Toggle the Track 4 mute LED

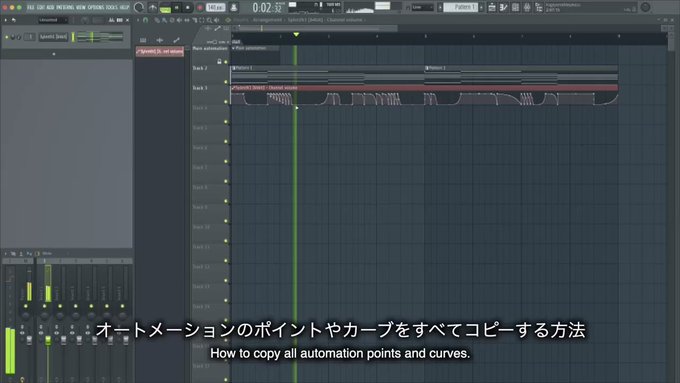pos(226,121)
